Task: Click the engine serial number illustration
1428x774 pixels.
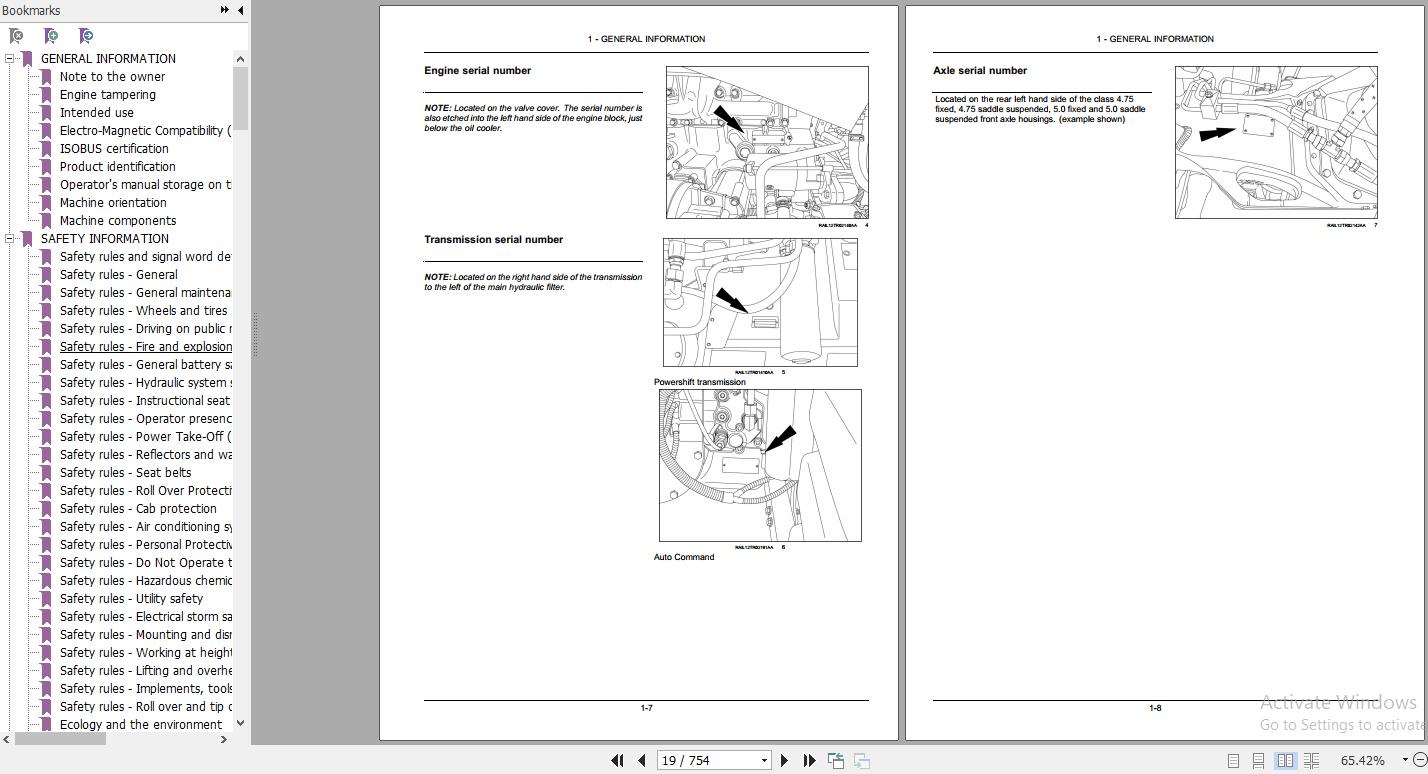Action: (767, 142)
